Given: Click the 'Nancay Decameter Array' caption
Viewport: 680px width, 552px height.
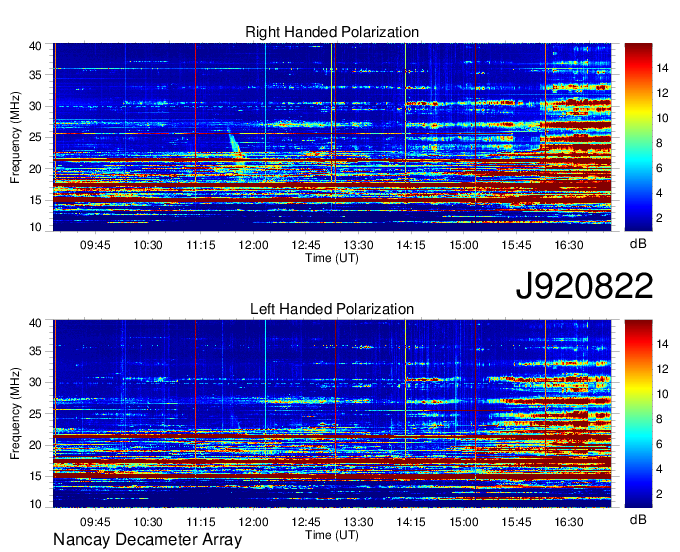Looking at the screenshot, I should [x=147, y=540].
